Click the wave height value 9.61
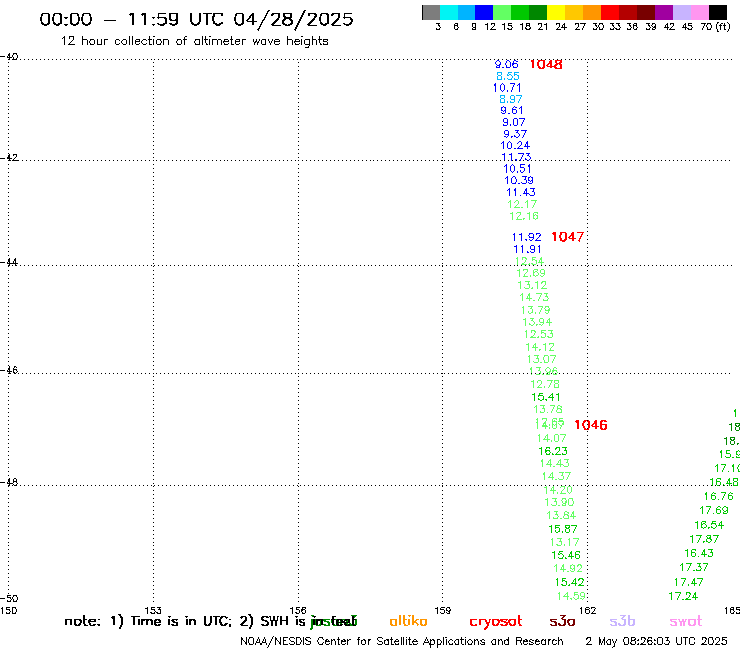Viewport: 740px width, 650px height. tap(512, 110)
